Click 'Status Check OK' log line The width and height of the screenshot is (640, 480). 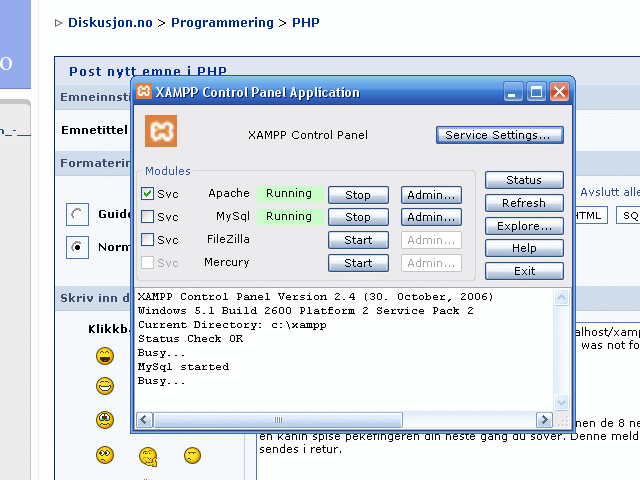click(190, 339)
